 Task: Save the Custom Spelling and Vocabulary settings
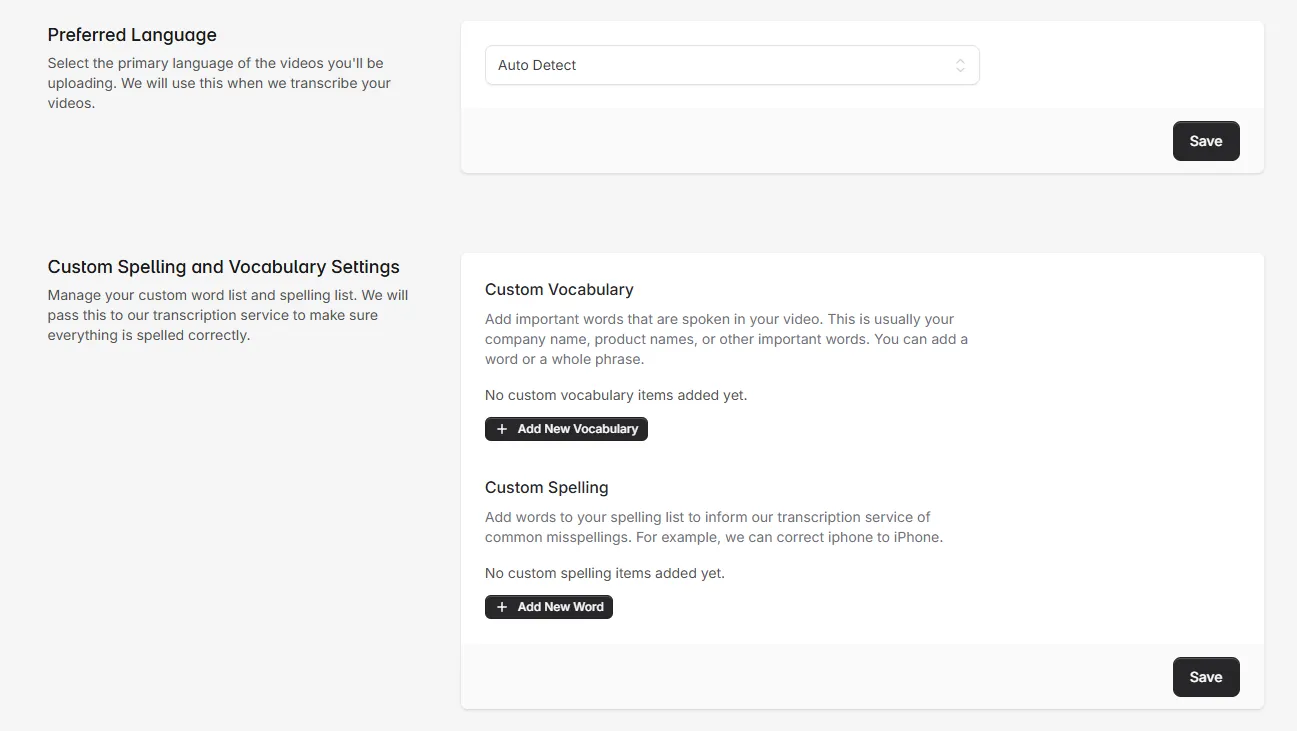(1206, 677)
